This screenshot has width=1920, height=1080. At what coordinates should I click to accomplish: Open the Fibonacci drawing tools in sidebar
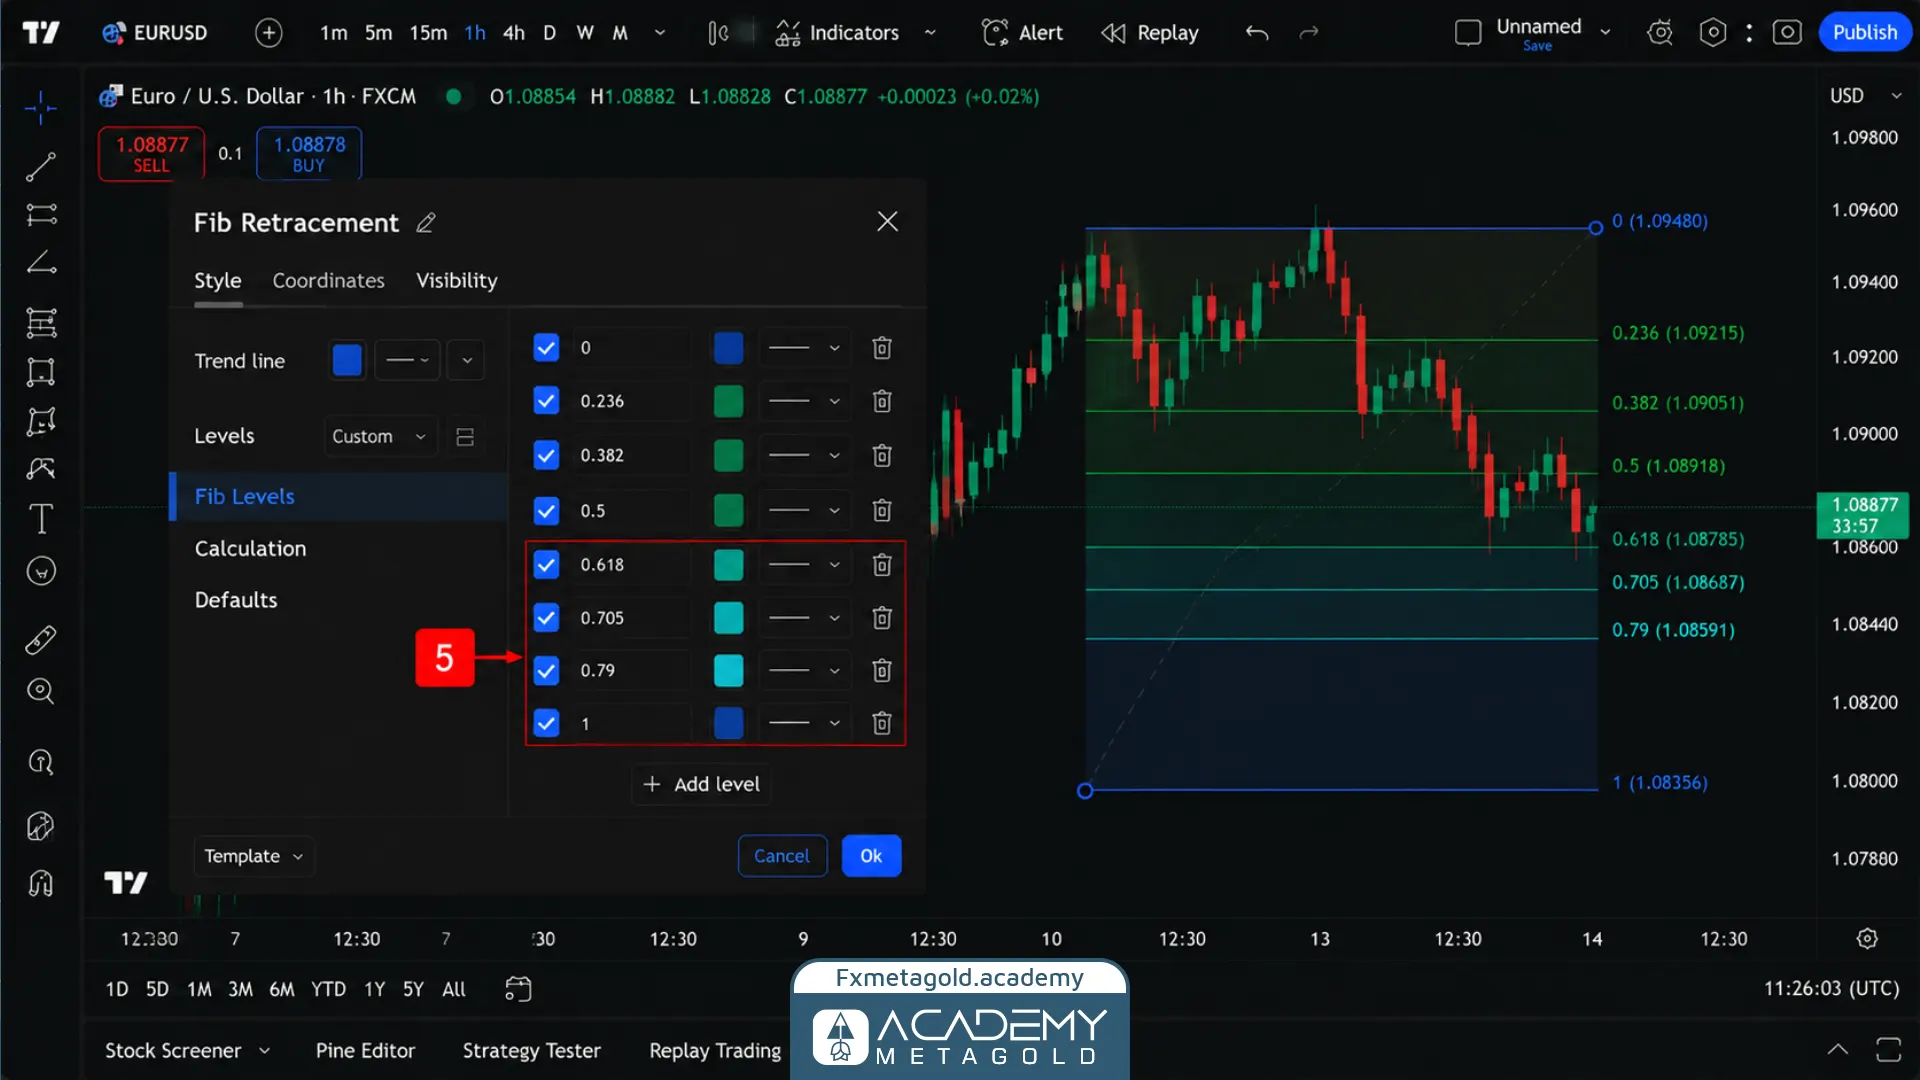41,322
